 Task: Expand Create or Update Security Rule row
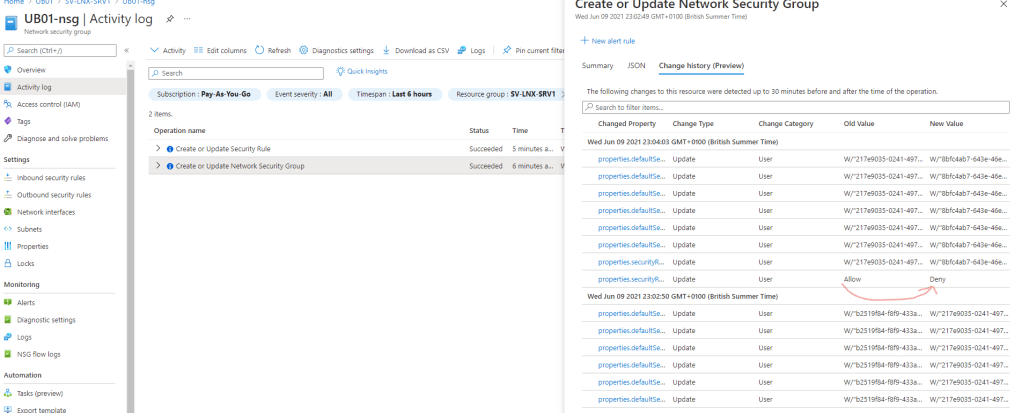click(x=158, y=148)
